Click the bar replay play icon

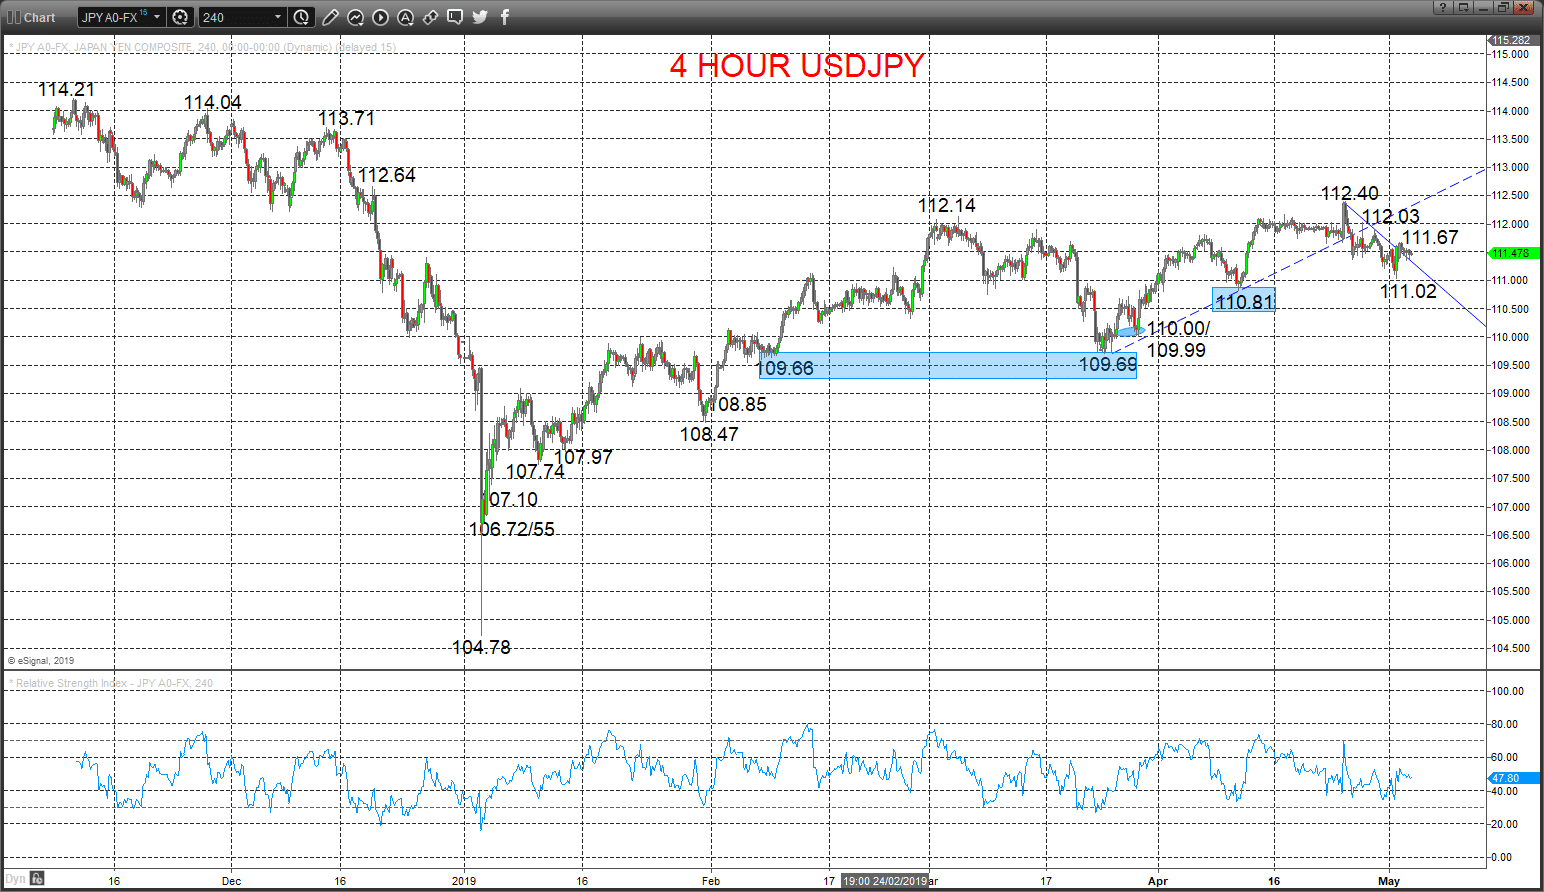click(x=380, y=17)
